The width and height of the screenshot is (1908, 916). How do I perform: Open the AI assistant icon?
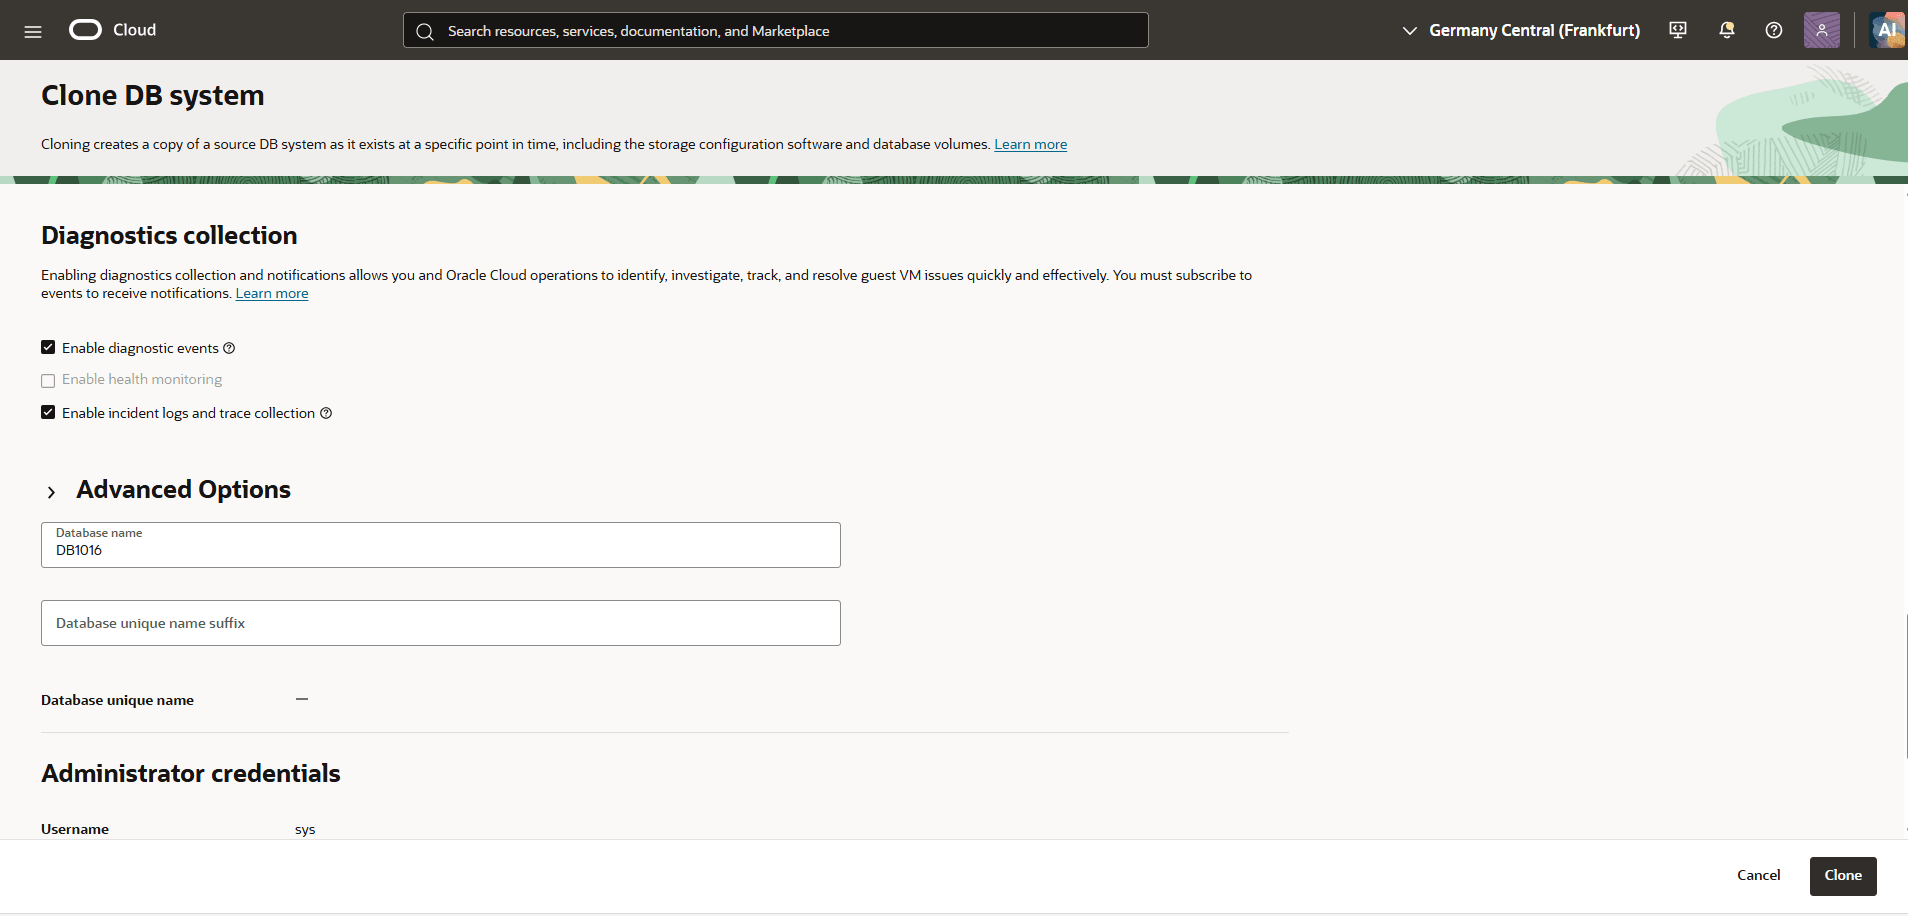[x=1887, y=30]
